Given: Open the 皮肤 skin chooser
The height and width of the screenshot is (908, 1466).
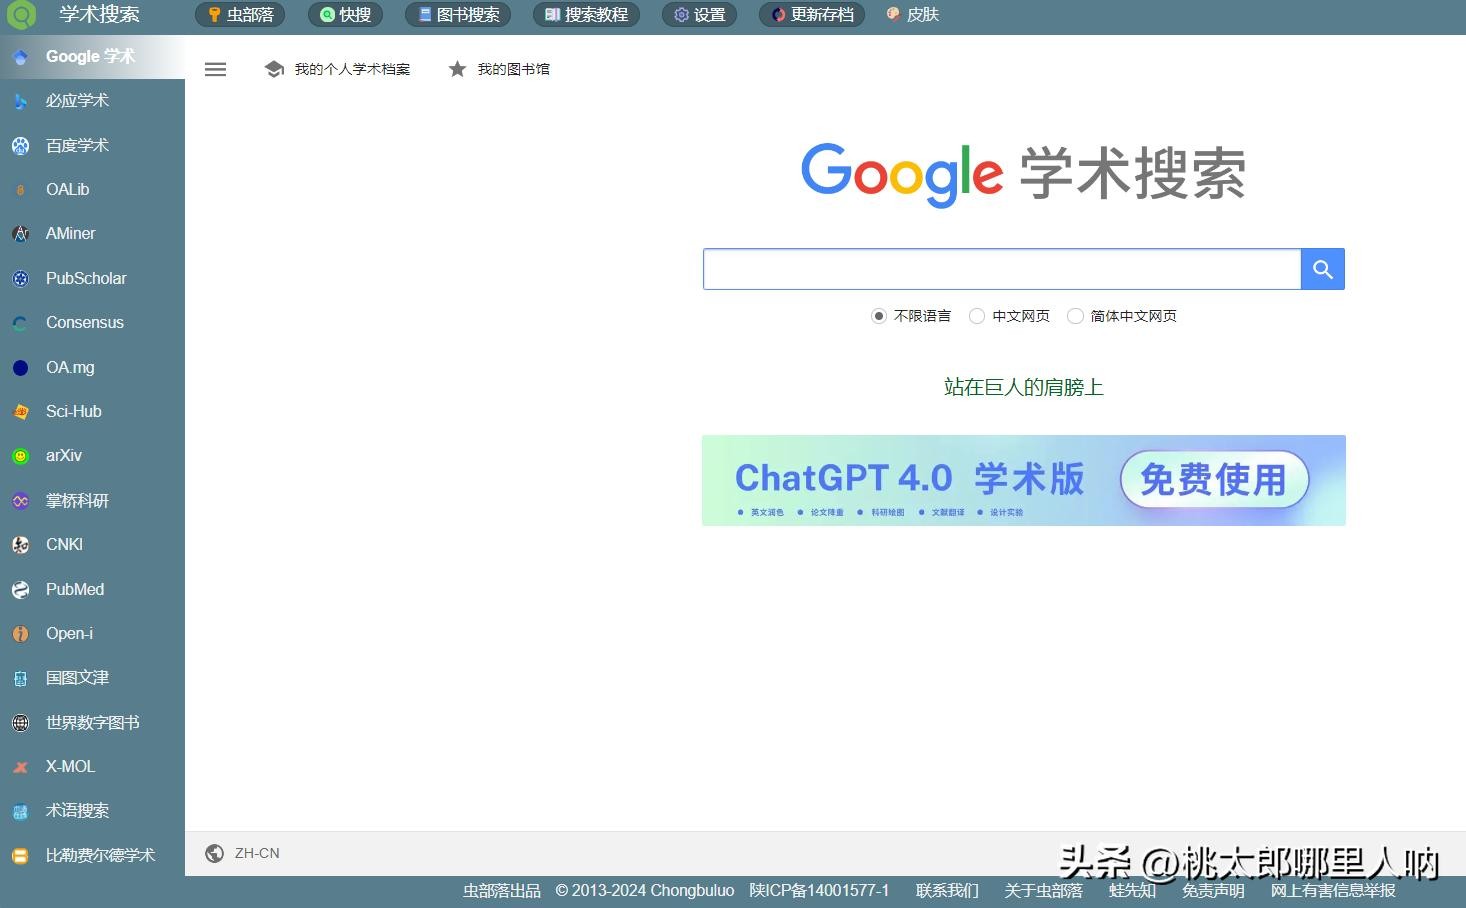Looking at the screenshot, I should coord(913,15).
